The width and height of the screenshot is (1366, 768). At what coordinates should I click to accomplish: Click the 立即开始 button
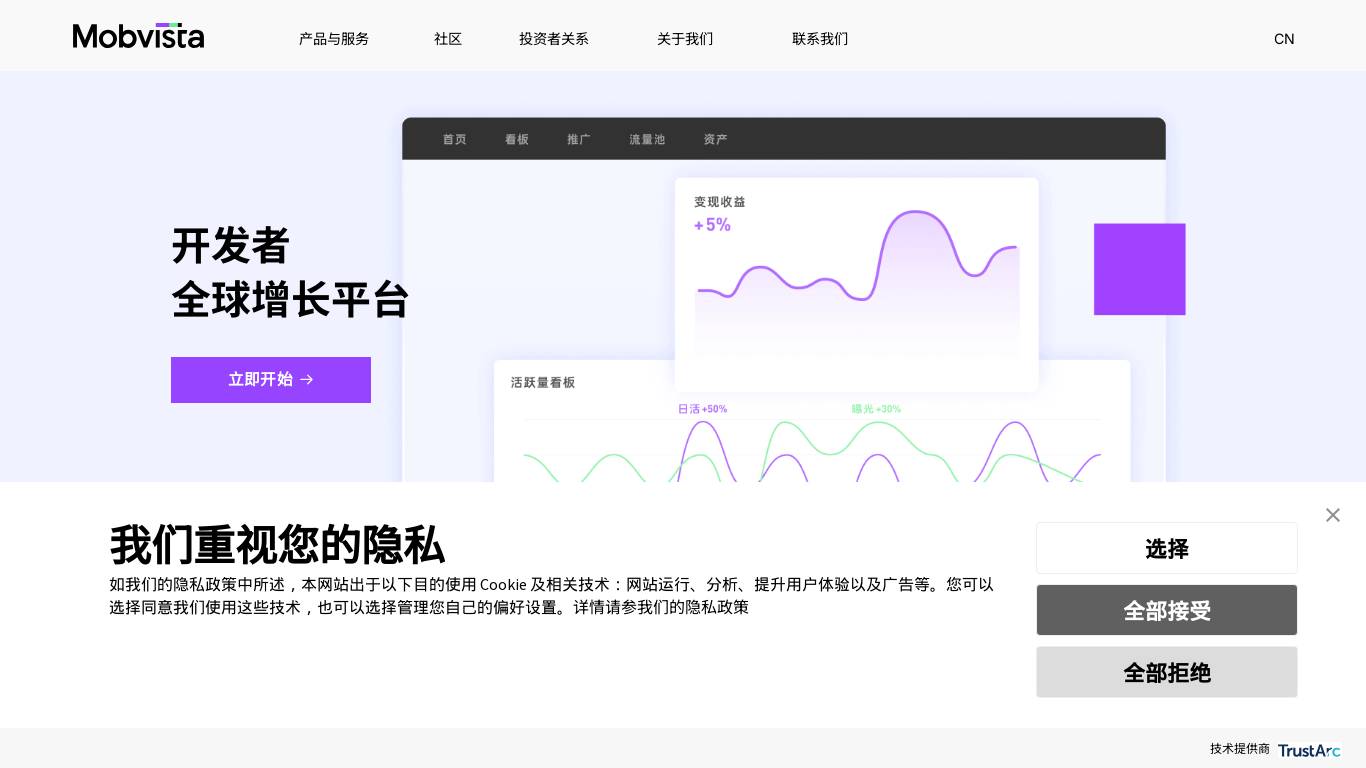(x=271, y=380)
